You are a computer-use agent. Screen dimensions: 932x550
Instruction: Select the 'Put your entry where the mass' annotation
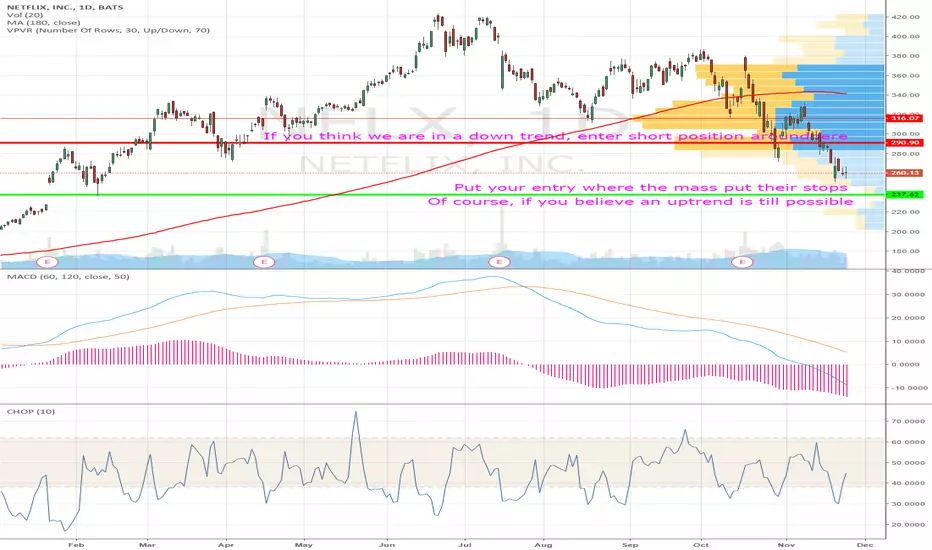651,188
